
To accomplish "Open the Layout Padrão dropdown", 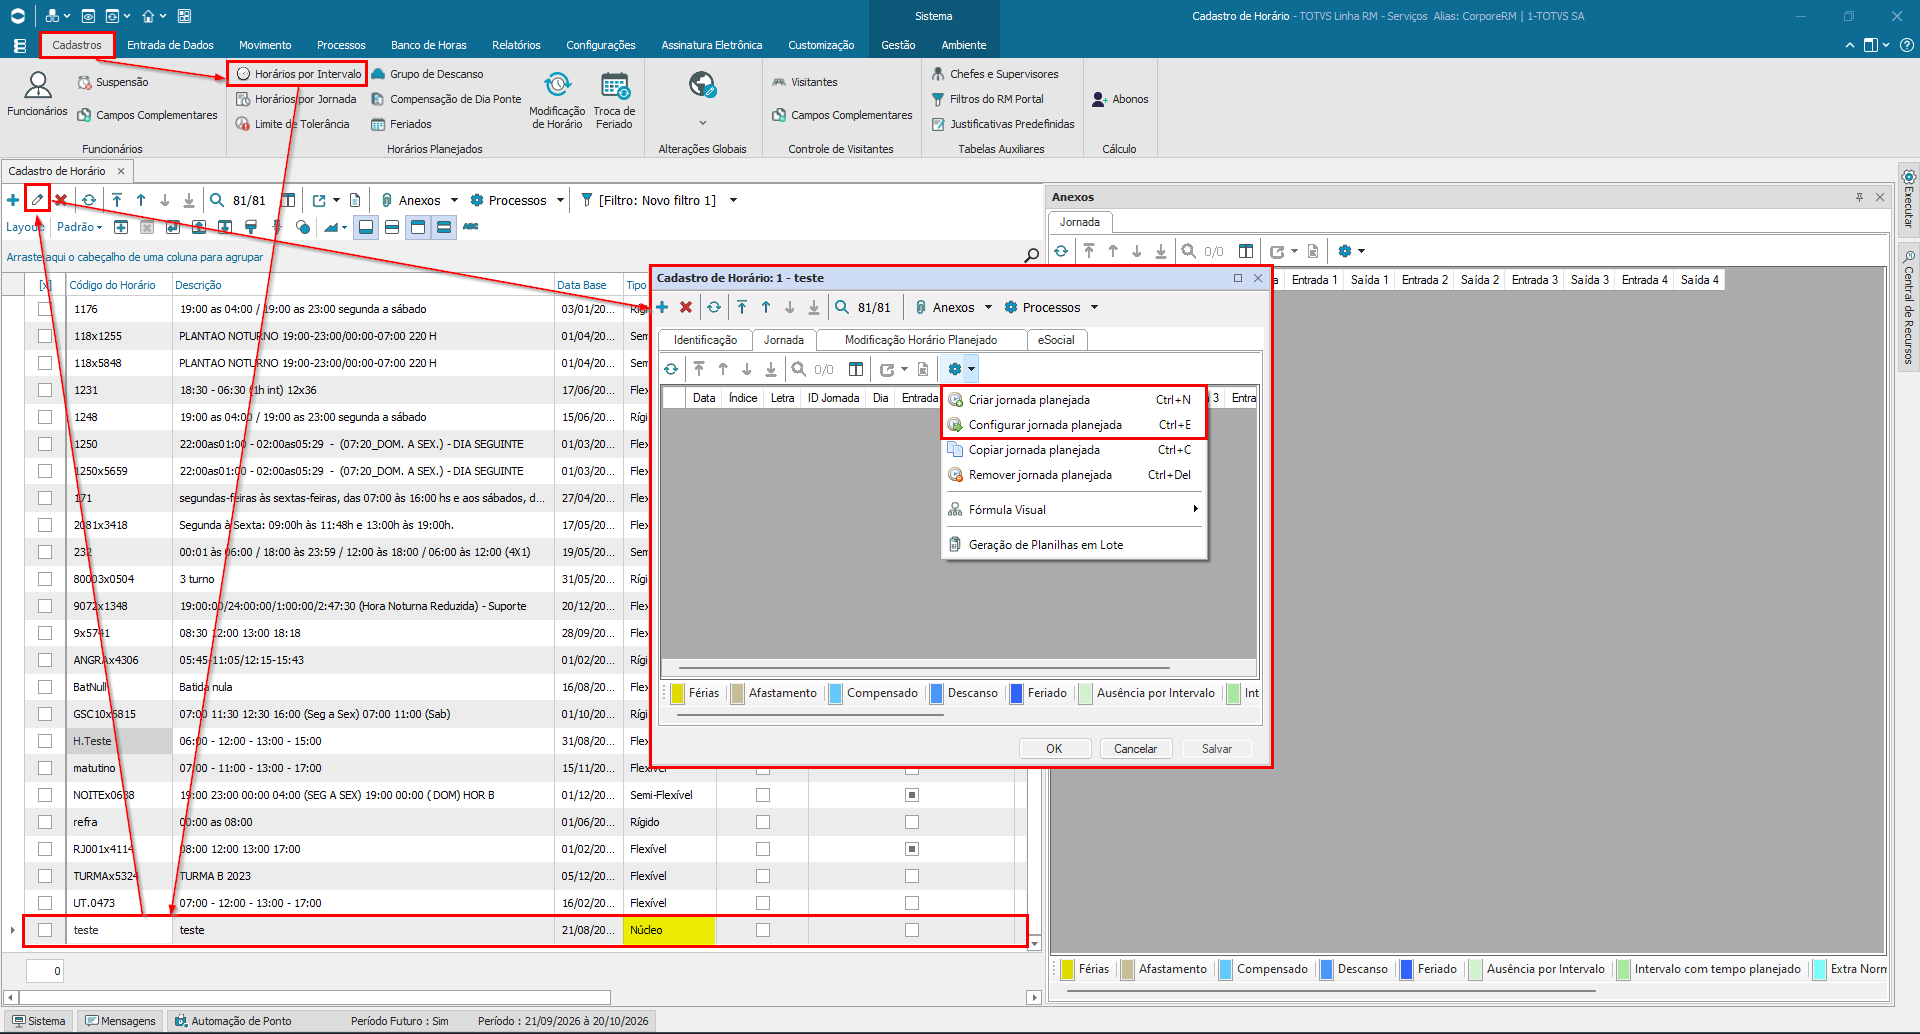I will tap(80, 227).
